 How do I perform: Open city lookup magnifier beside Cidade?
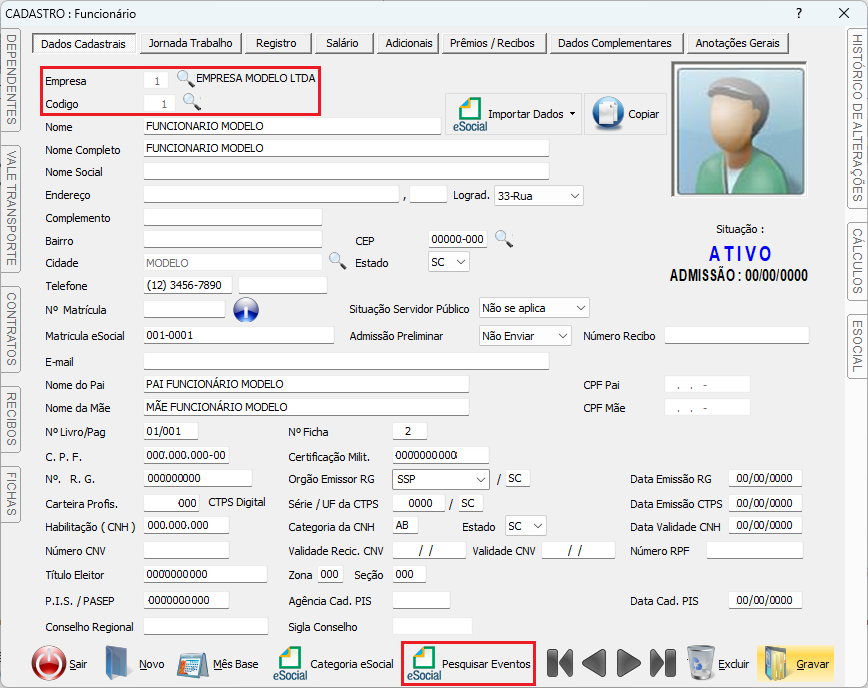point(338,262)
